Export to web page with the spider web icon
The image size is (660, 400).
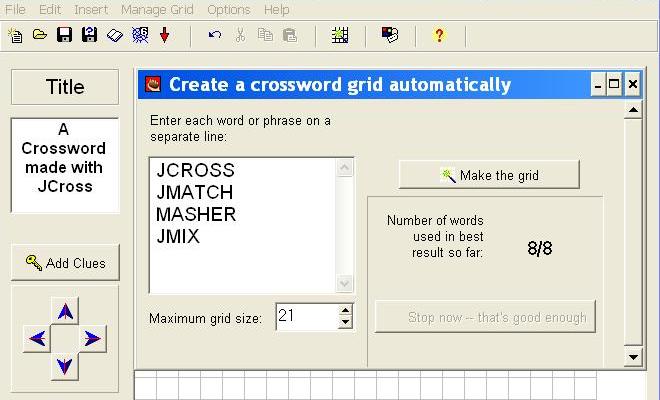[140, 35]
